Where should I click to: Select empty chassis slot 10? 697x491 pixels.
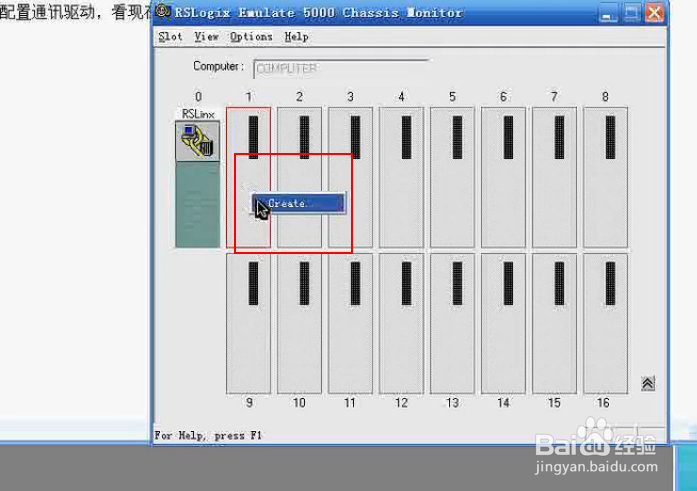coord(300,323)
